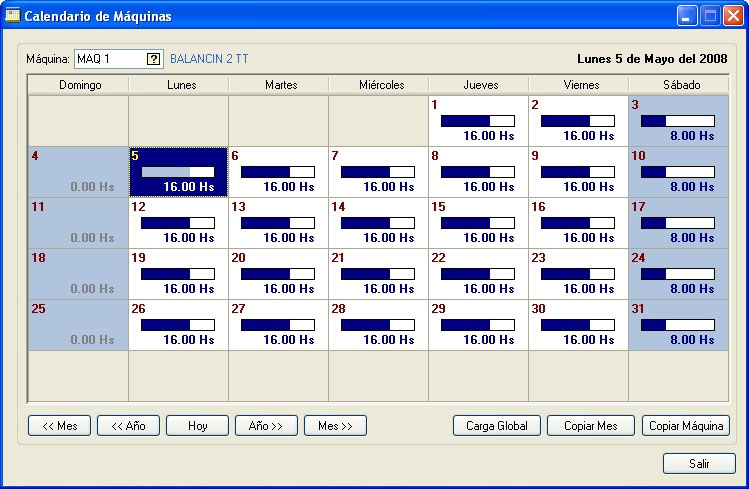This screenshot has width=749, height=489.
Task: Click the Máquina input field
Action: coord(110,59)
